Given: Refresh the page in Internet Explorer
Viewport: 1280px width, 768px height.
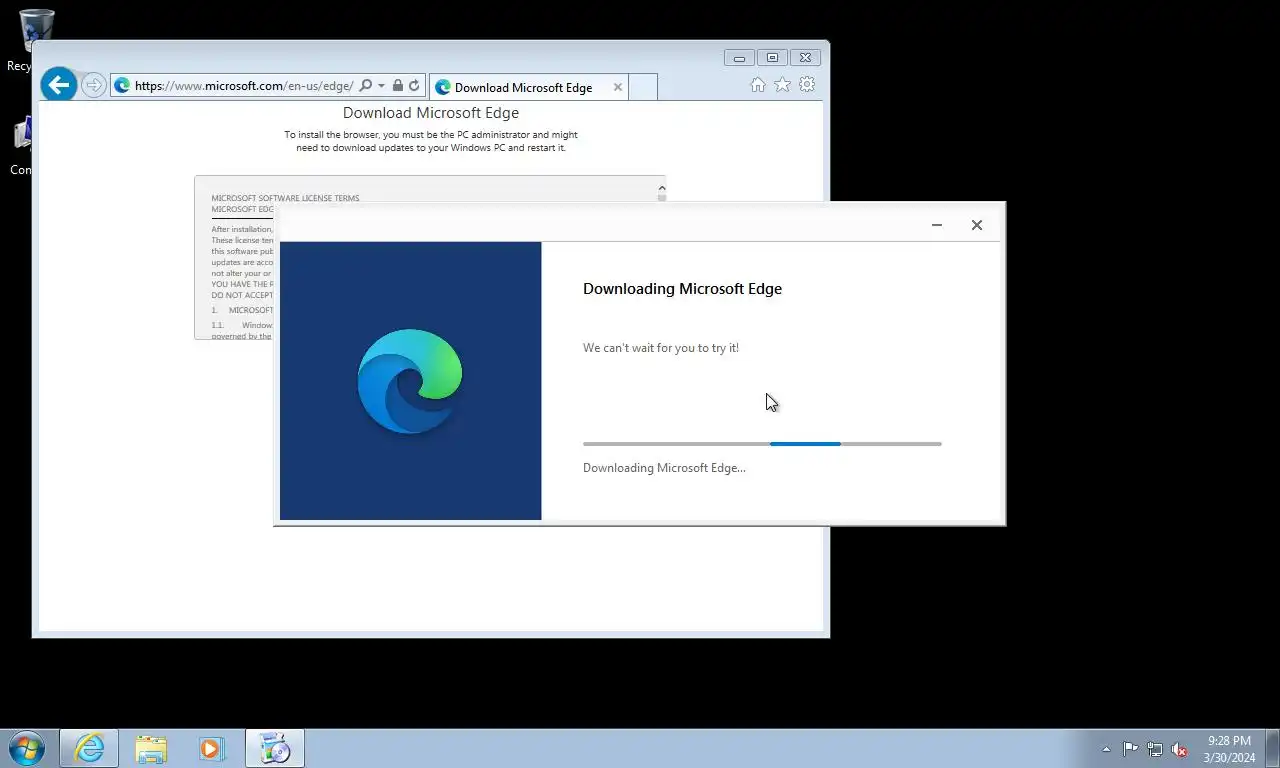Looking at the screenshot, I should click(414, 86).
